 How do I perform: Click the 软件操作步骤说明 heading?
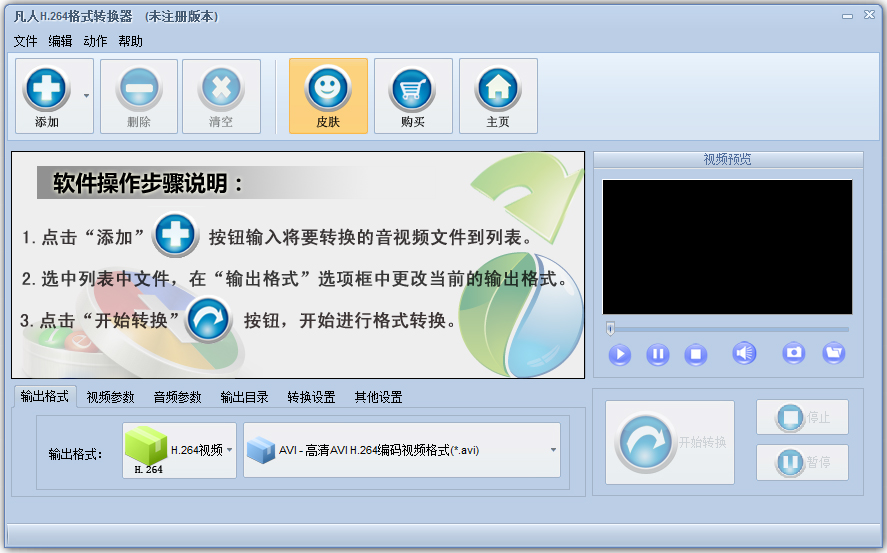tap(147, 183)
